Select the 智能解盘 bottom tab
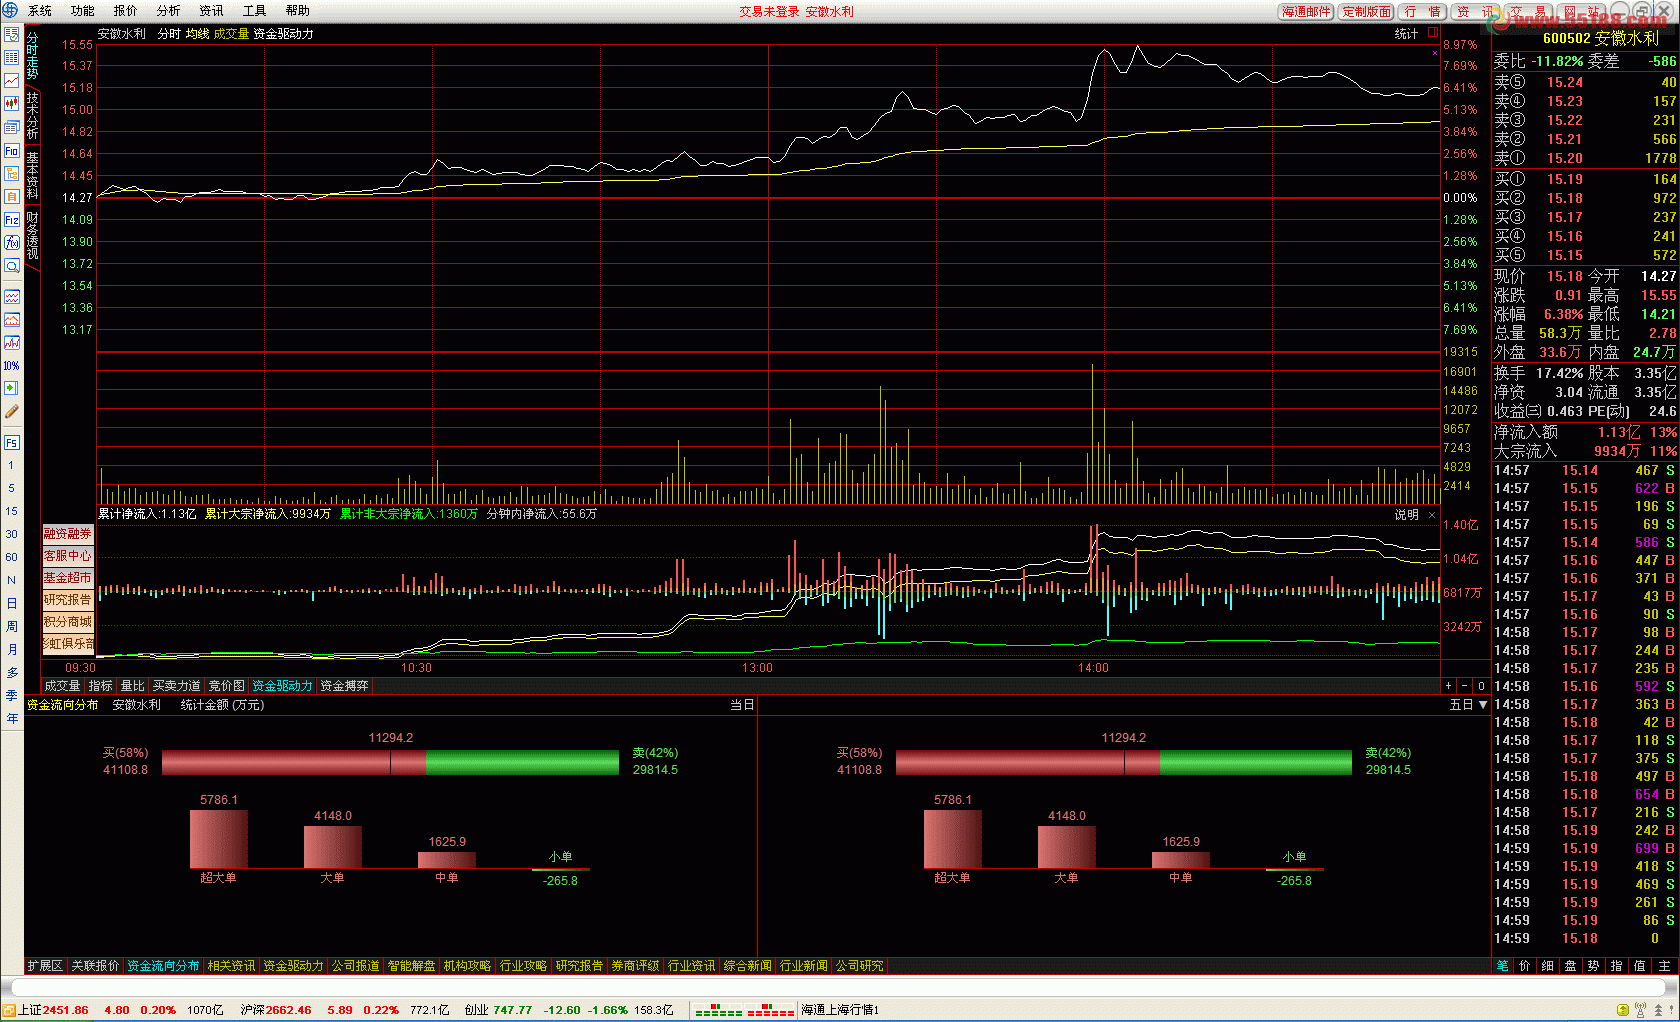Viewport: 1680px width, 1022px height. tap(411, 966)
